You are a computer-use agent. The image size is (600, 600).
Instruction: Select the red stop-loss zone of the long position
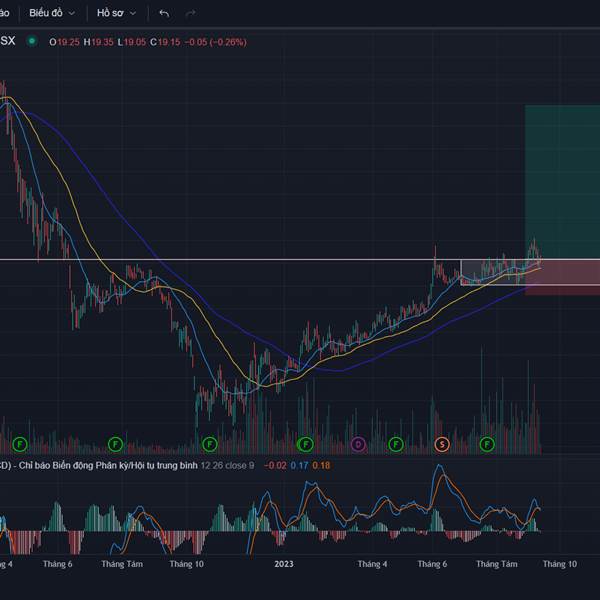[x=562, y=277]
